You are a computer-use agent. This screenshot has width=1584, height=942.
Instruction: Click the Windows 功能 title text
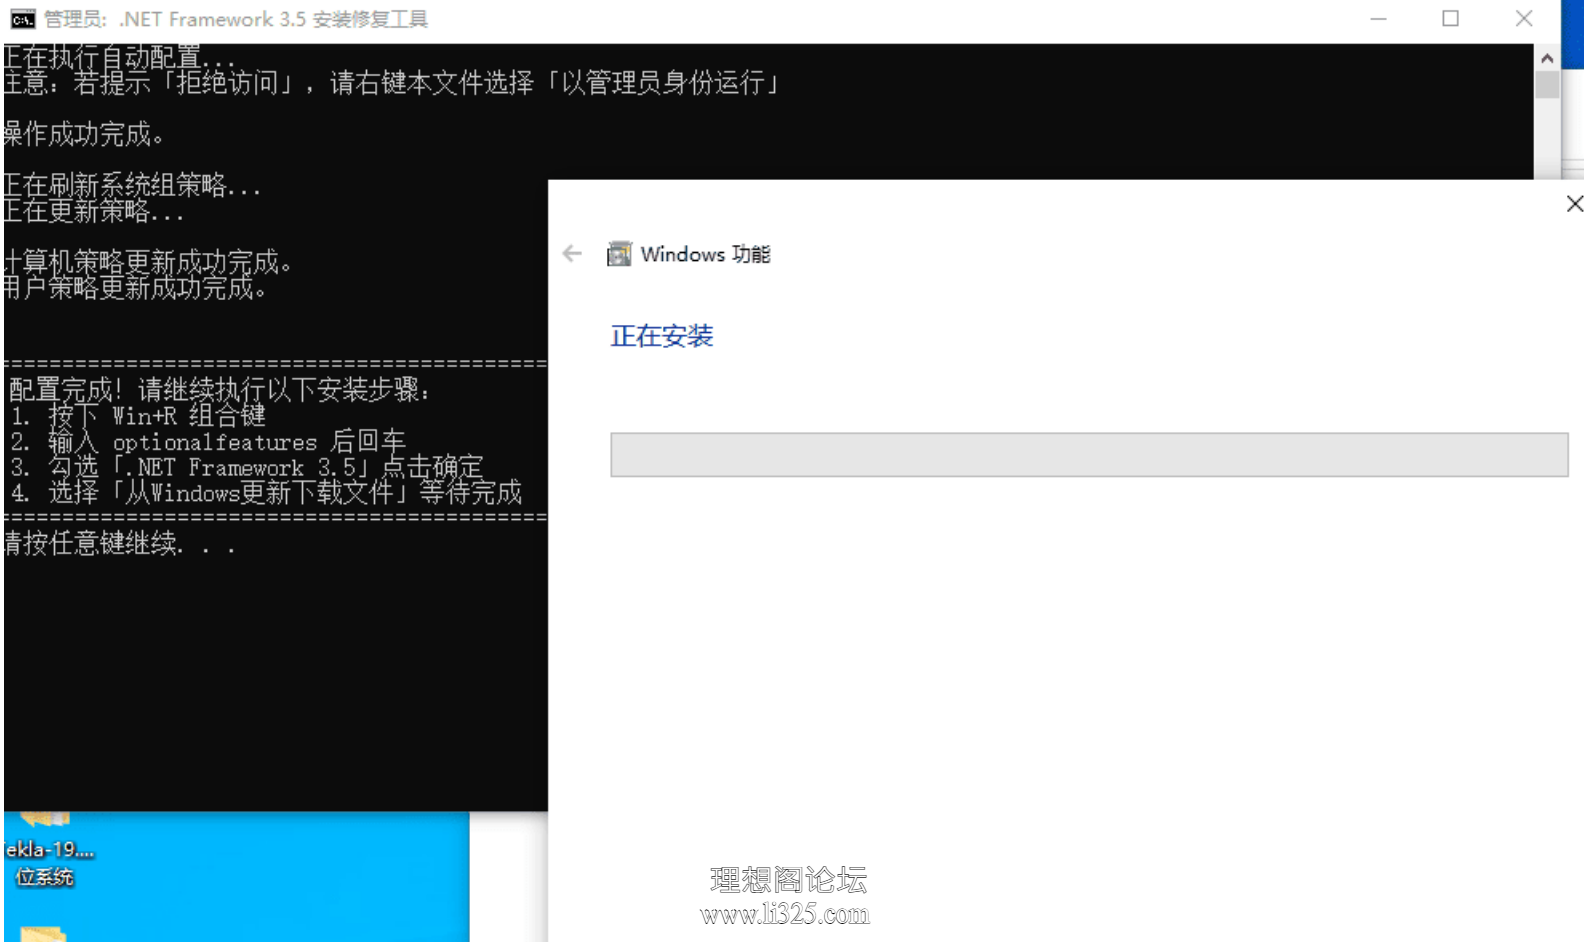(x=705, y=254)
